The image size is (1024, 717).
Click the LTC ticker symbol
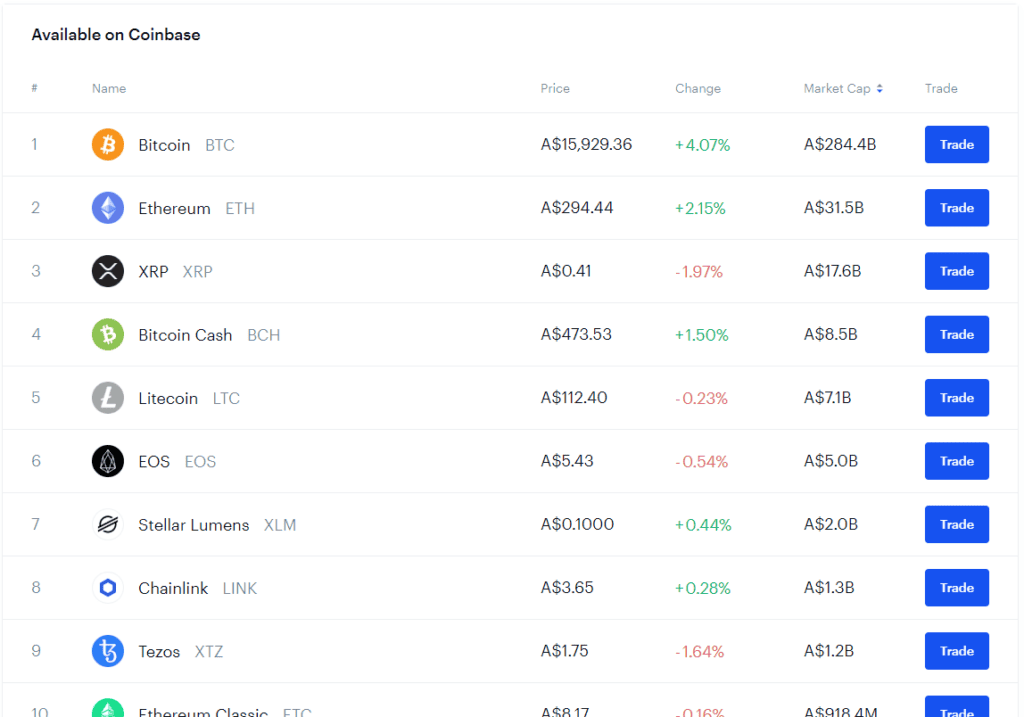pyautogui.click(x=227, y=398)
